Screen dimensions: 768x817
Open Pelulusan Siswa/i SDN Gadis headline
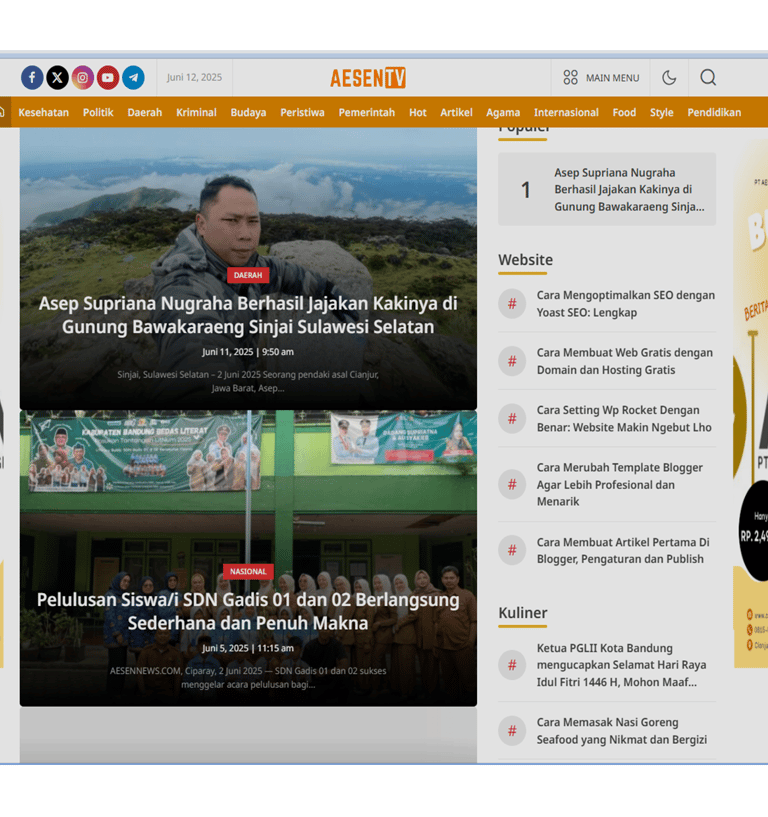248,611
